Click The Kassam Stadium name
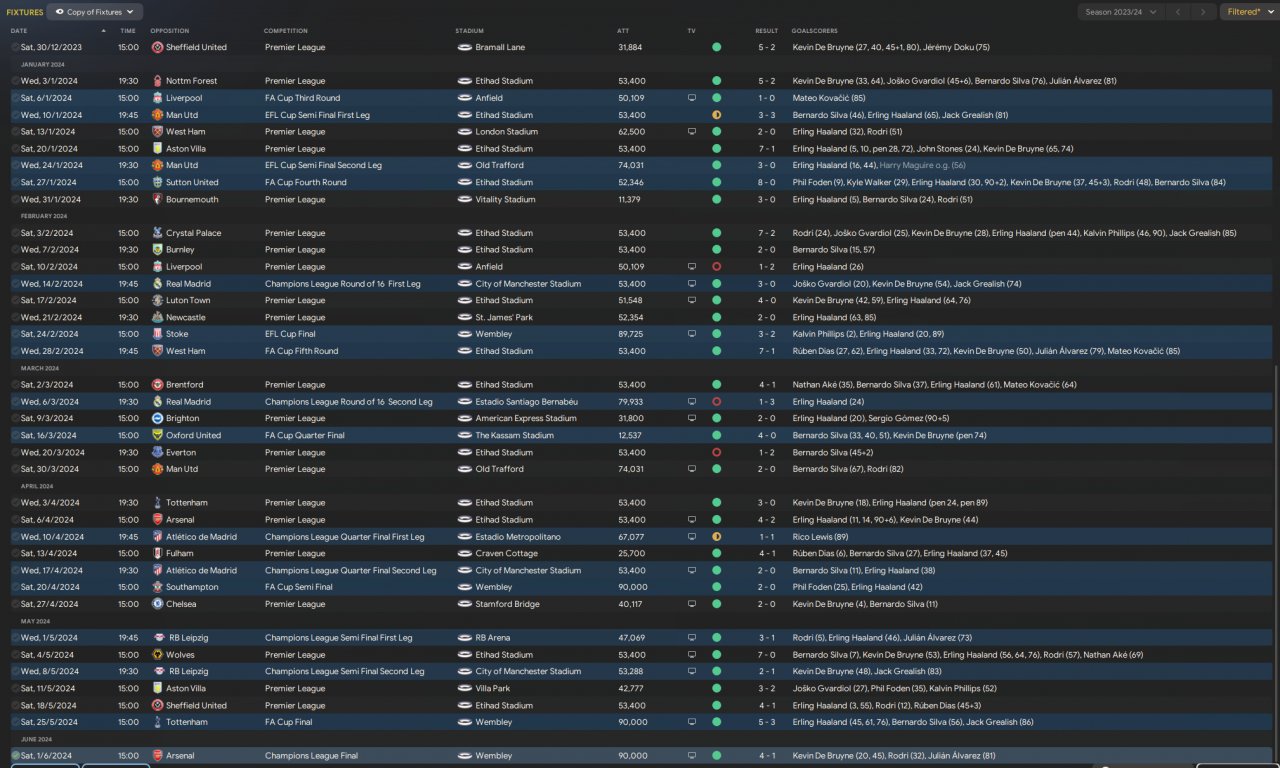1280x768 pixels. tap(514, 436)
